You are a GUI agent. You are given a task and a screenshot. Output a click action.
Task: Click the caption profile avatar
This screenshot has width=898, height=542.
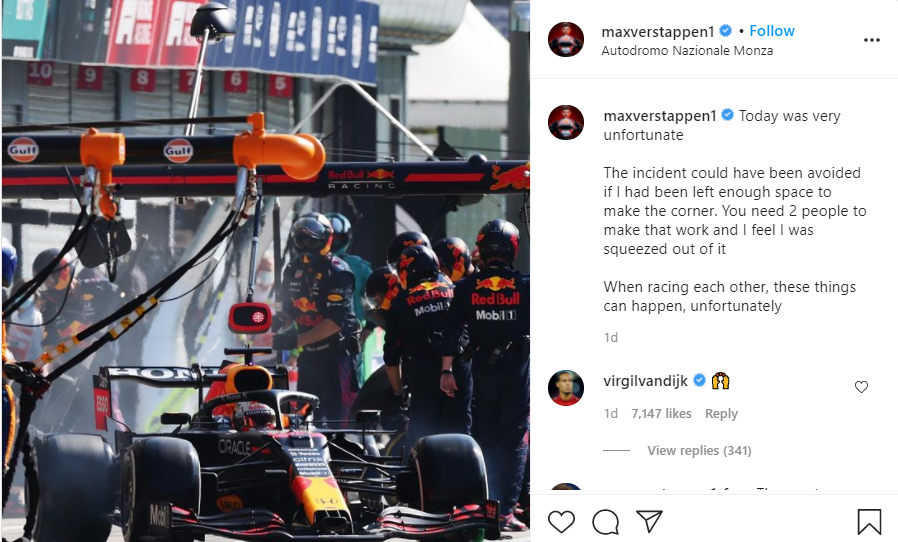(566, 122)
